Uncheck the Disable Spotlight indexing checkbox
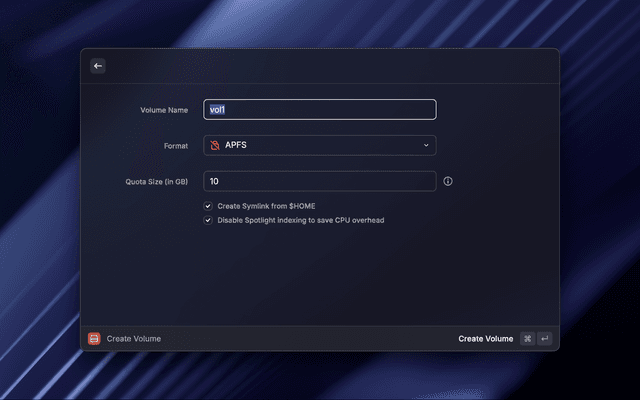This screenshot has height=400, width=640. (x=208, y=220)
